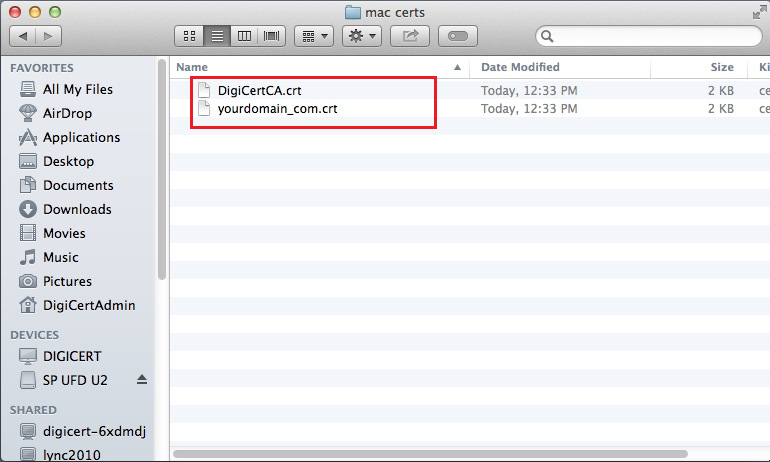Screen dimensions: 770x462
Task: Click the Back navigation arrow
Action: (x=22, y=36)
